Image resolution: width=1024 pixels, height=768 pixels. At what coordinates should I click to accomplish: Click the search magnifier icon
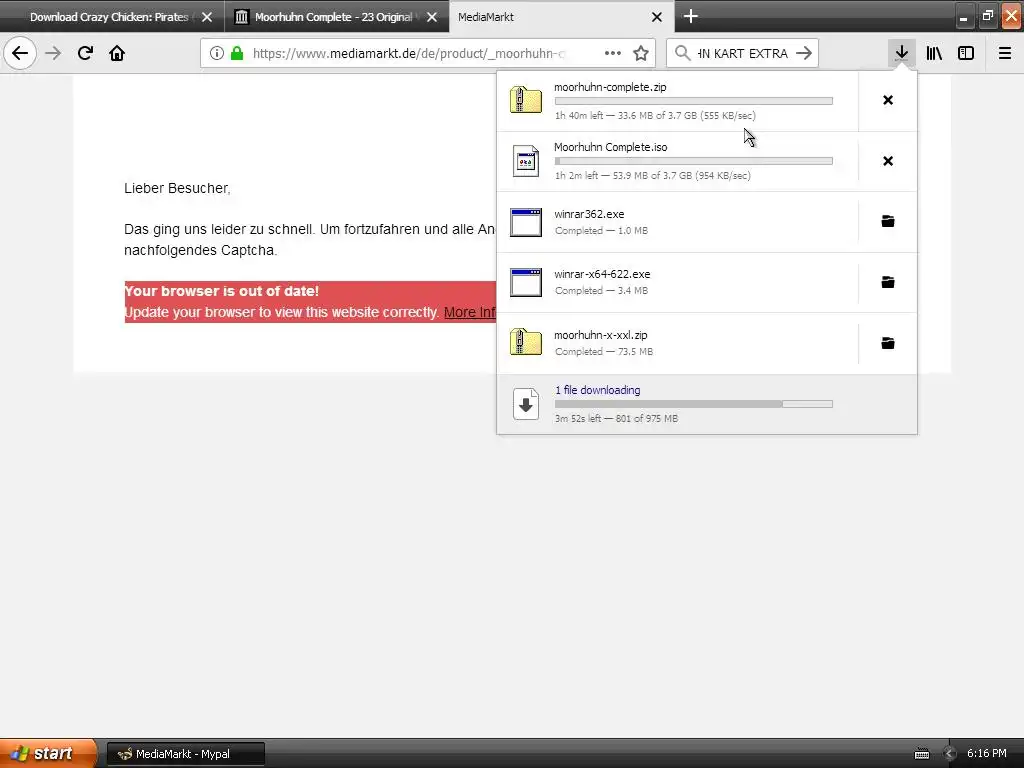click(682, 53)
